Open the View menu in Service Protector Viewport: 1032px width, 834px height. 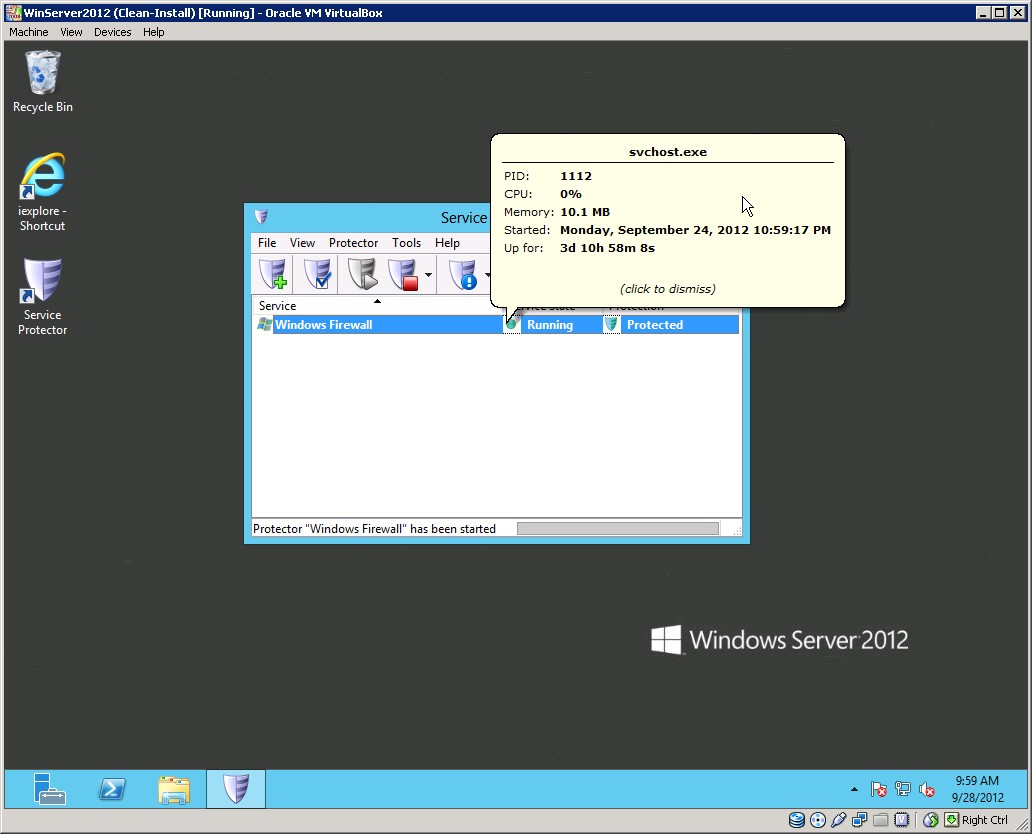coord(302,243)
